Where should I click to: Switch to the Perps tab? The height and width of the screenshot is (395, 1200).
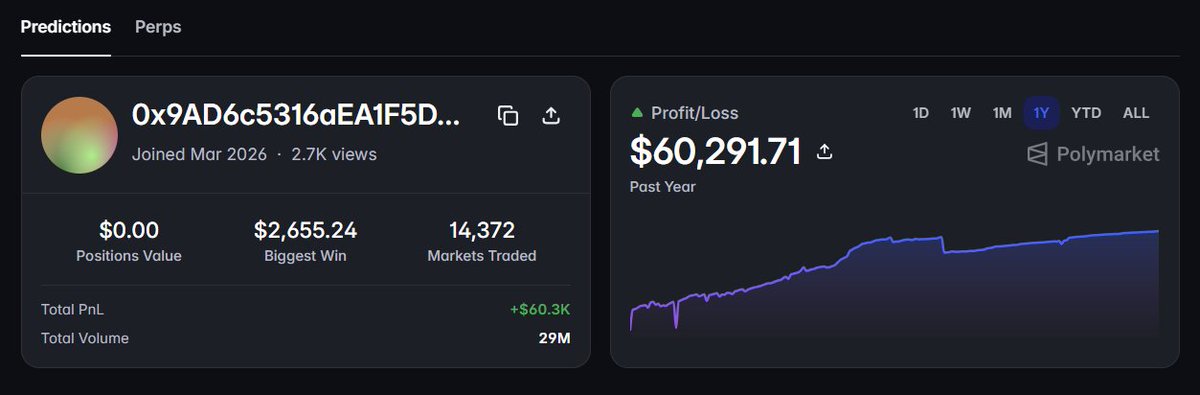pyautogui.click(x=158, y=27)
